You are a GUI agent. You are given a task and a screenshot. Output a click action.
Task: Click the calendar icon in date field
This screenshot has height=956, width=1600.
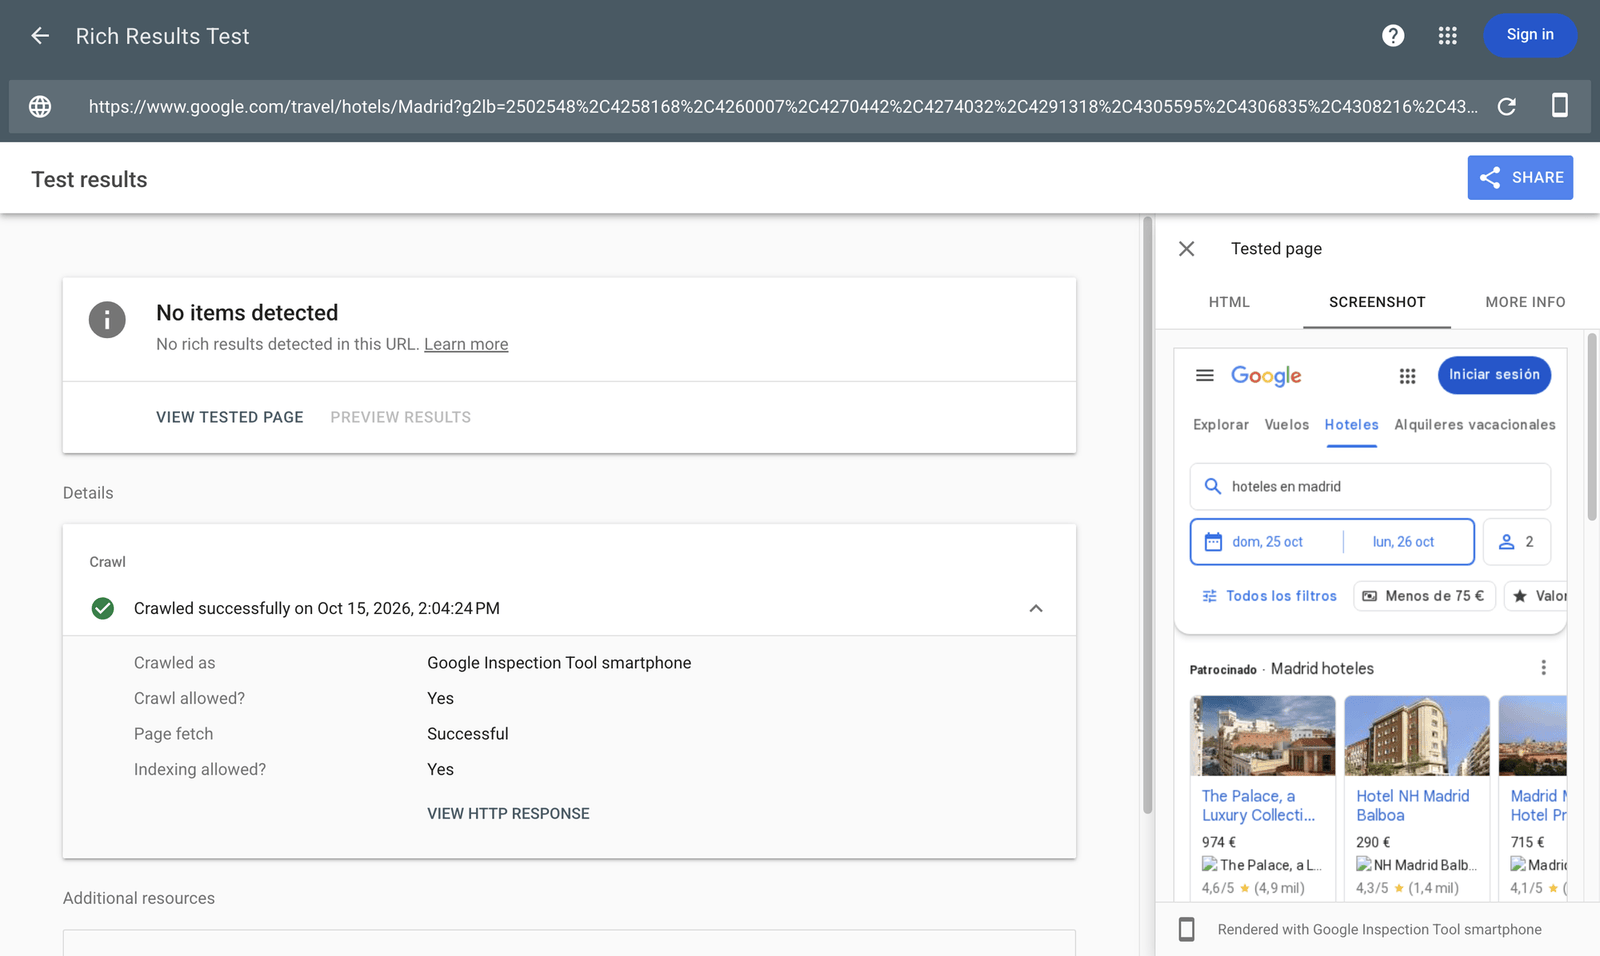pyautogui.click(x=1213, y=542)
